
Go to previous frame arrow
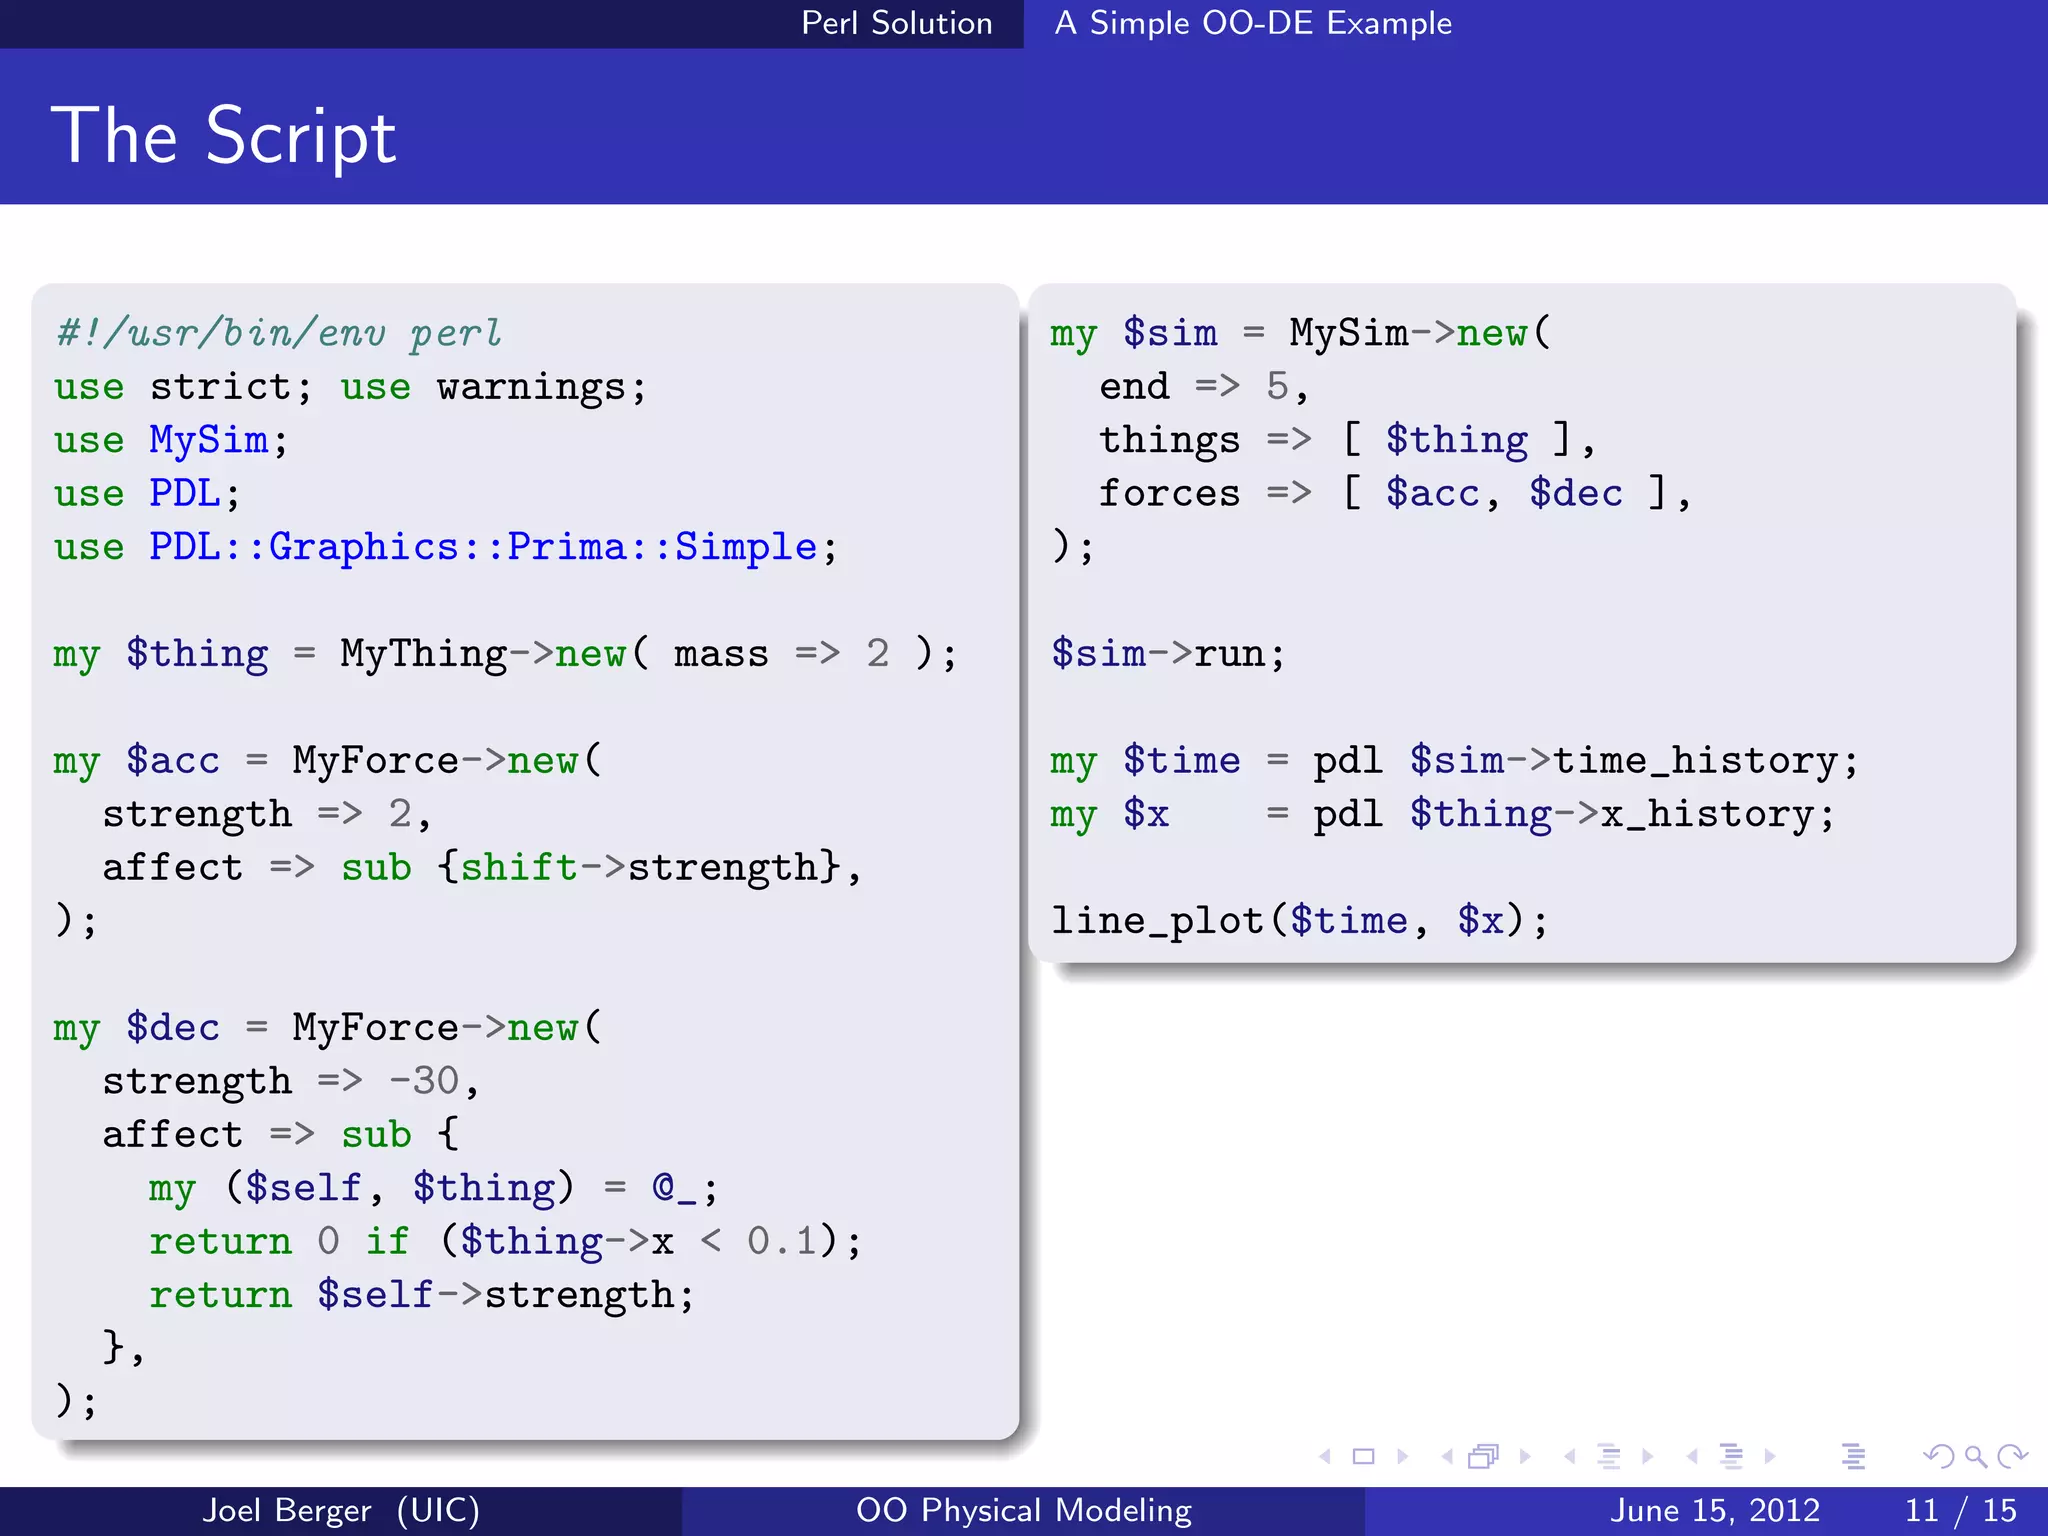[1447, 1457]
